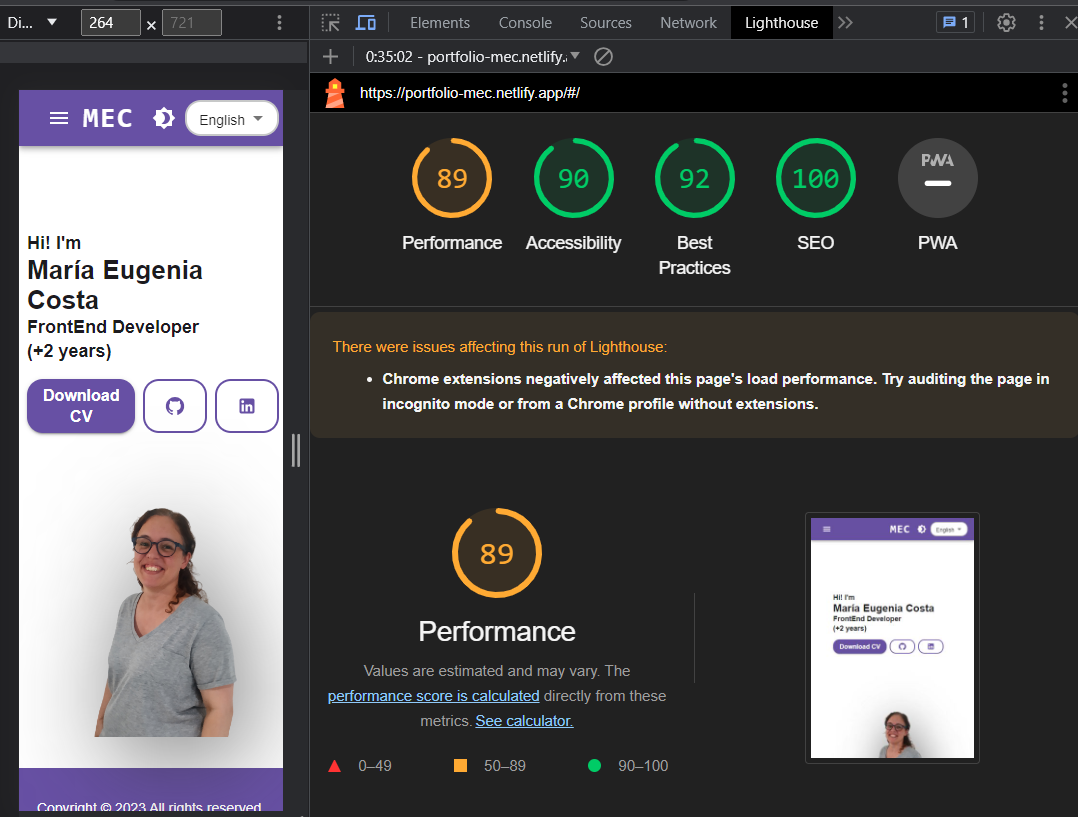Toggle the device emulation toolbar
The height and width of the screenshot is (817, 1078).
click(x=365, y=22)
